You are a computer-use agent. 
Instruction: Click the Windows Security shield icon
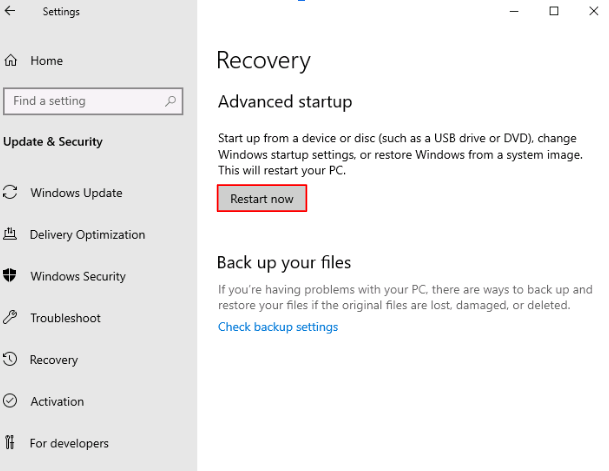click(x=11, y=276)
